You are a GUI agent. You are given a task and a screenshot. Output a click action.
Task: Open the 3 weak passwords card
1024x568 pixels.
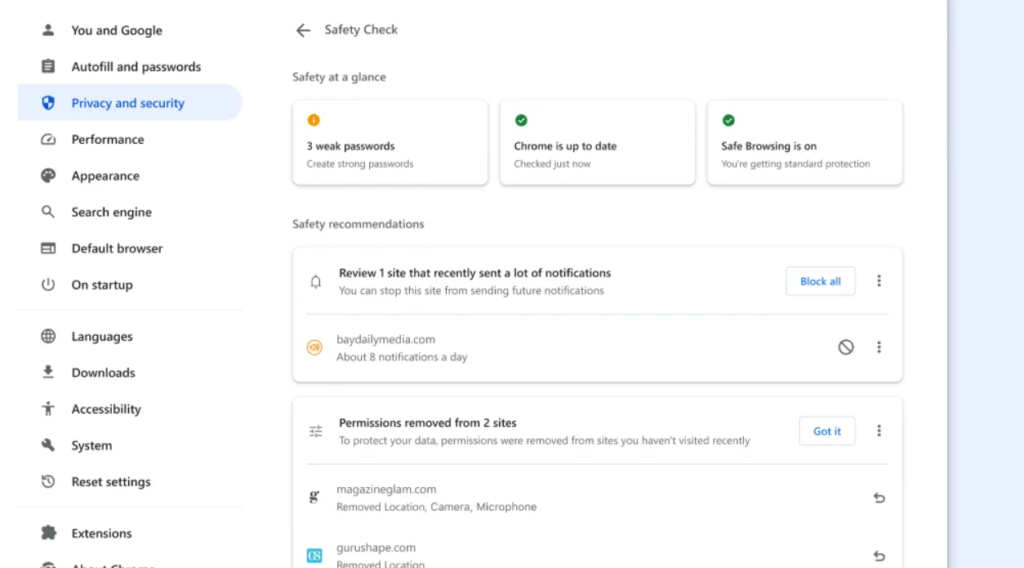[x=390, y=142]
